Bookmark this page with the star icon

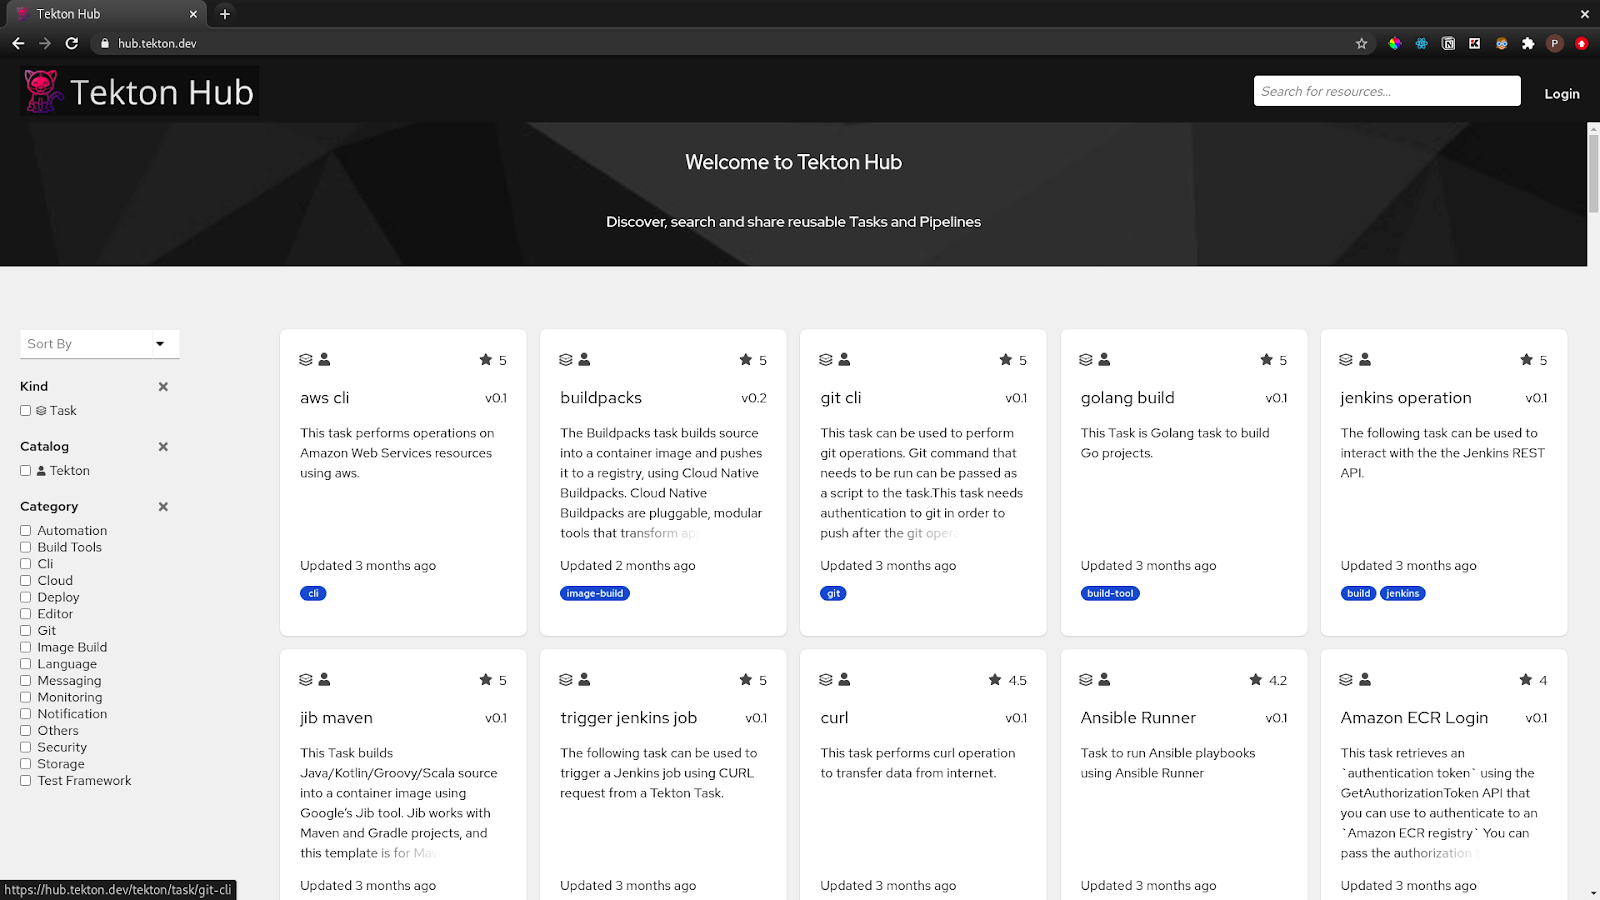click(1361, 43)
